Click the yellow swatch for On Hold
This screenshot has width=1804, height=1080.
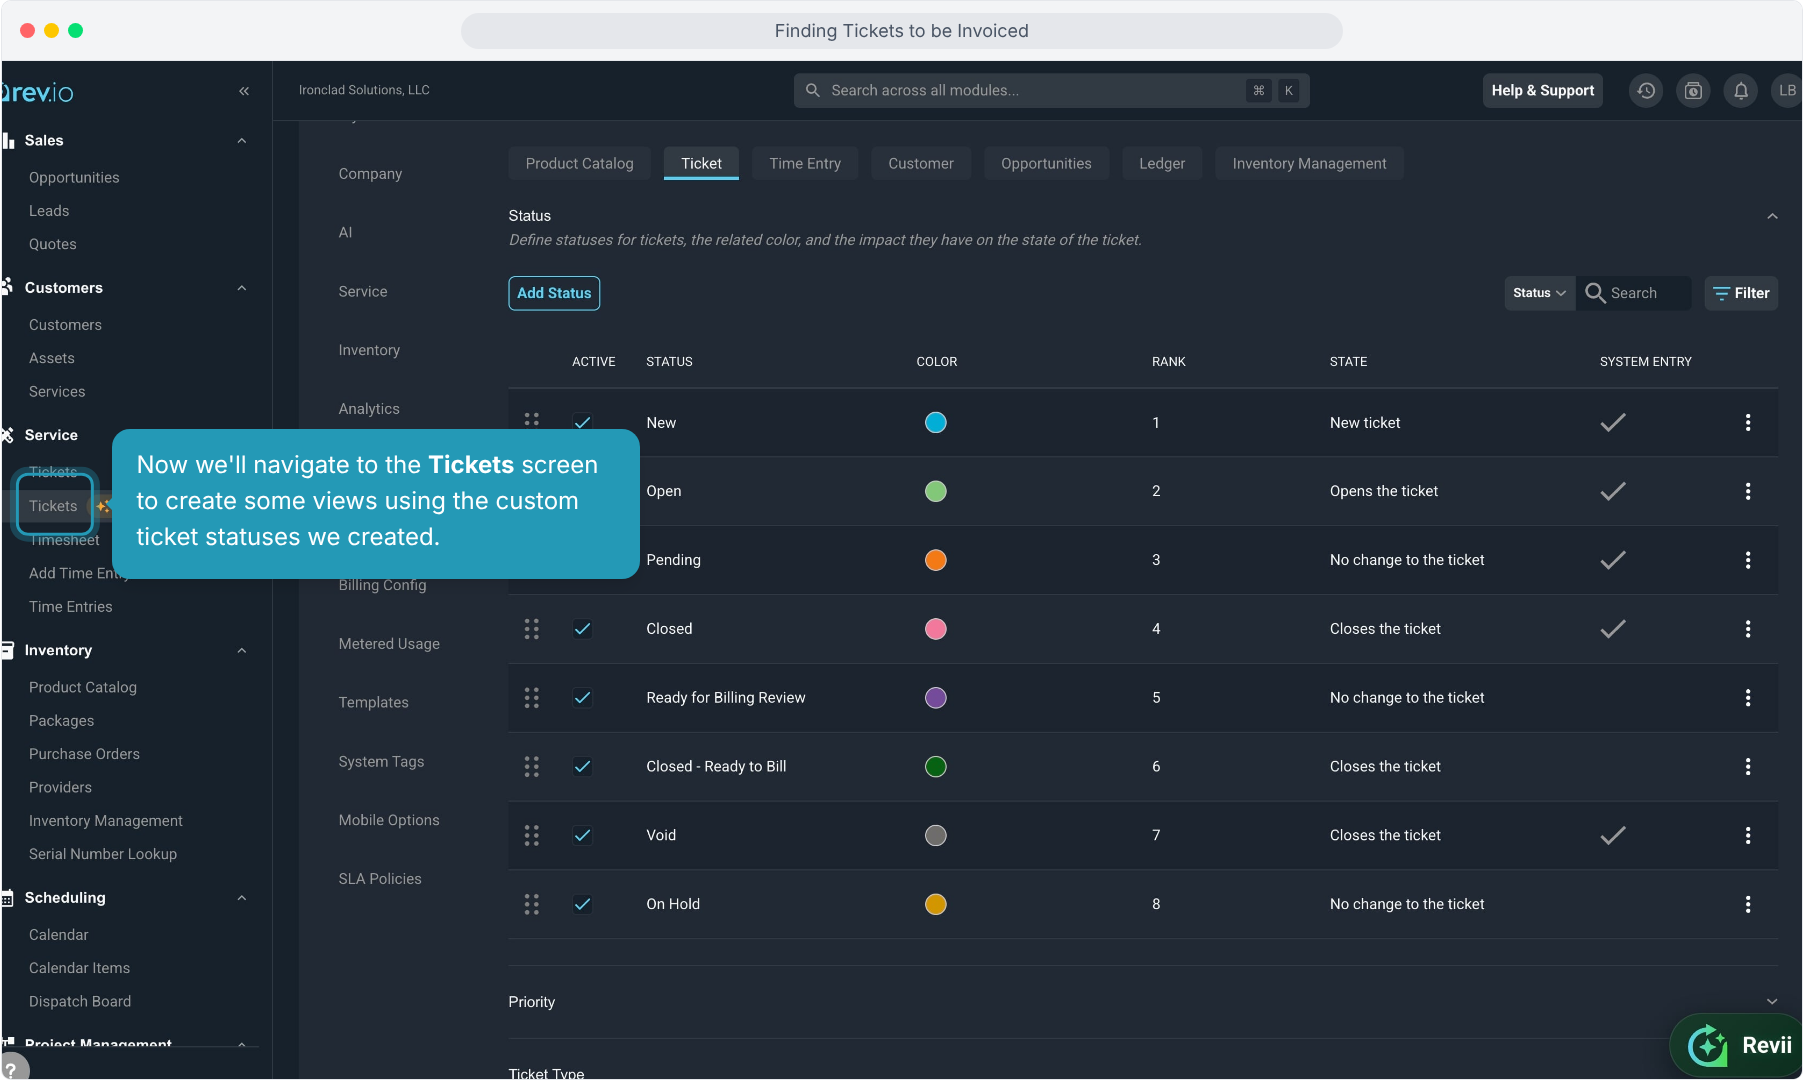[936, 904]
